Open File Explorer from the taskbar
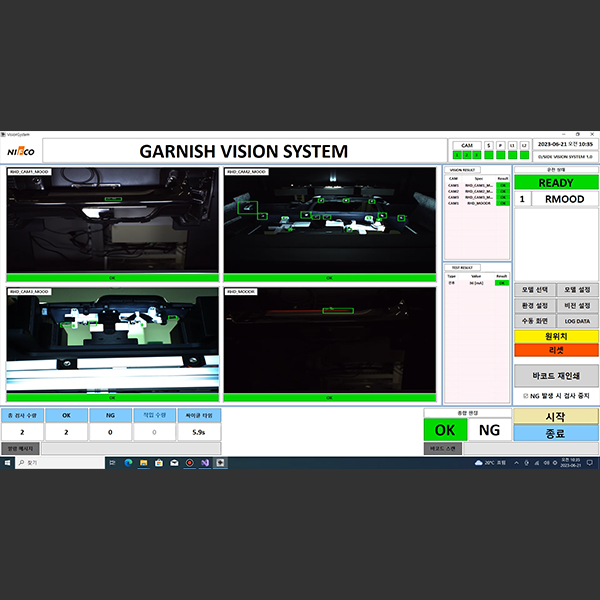This screenshot has width=600, height=600. coord(142,463)
